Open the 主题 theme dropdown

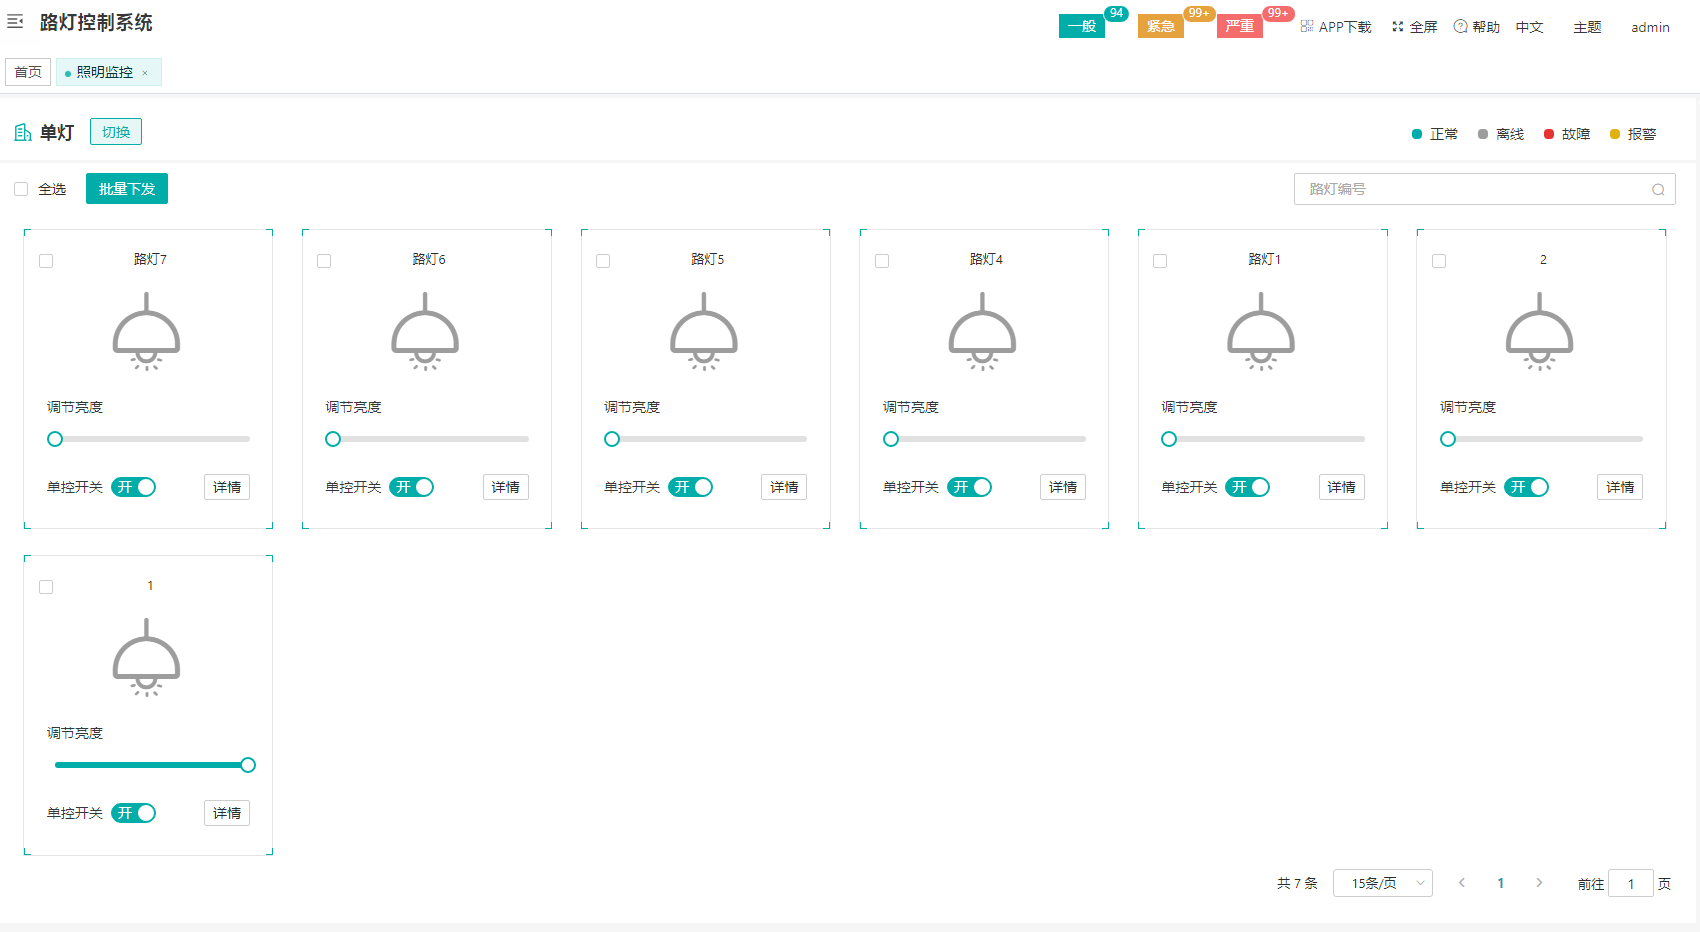[1587, 27]
